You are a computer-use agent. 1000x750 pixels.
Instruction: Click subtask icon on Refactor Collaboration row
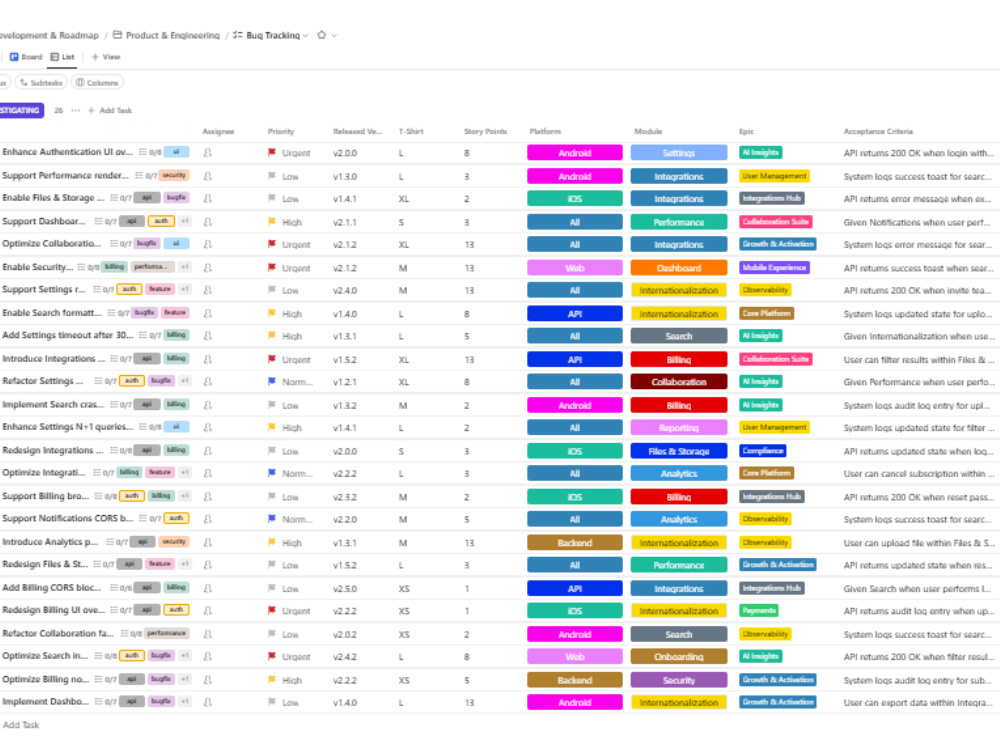tap(124, 634)
